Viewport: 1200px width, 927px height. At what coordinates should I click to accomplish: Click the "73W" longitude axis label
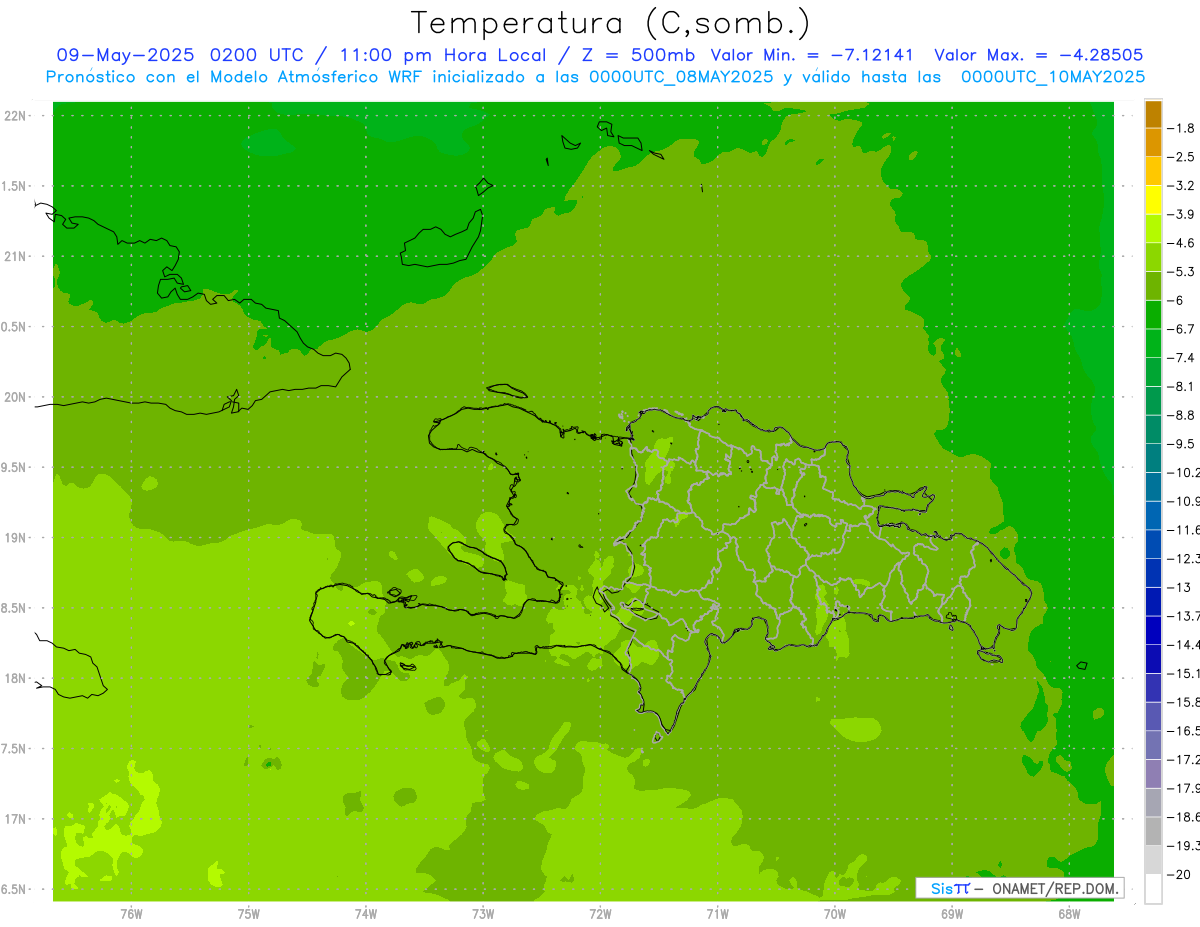click(x=483, y=914)
